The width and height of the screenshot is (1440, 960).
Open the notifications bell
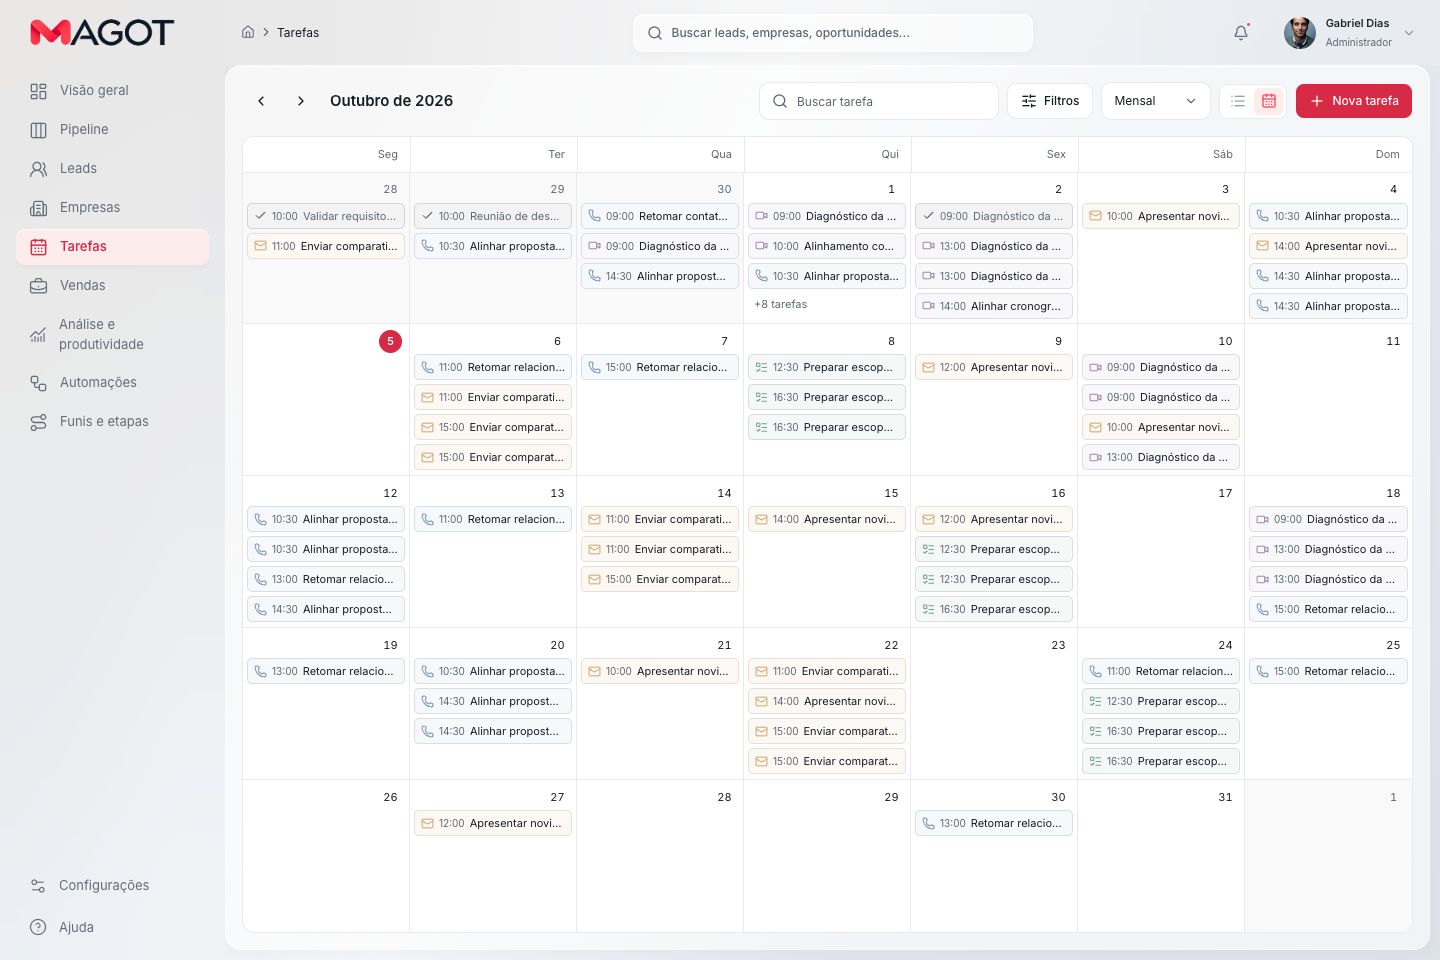(x=1241, y=33)
